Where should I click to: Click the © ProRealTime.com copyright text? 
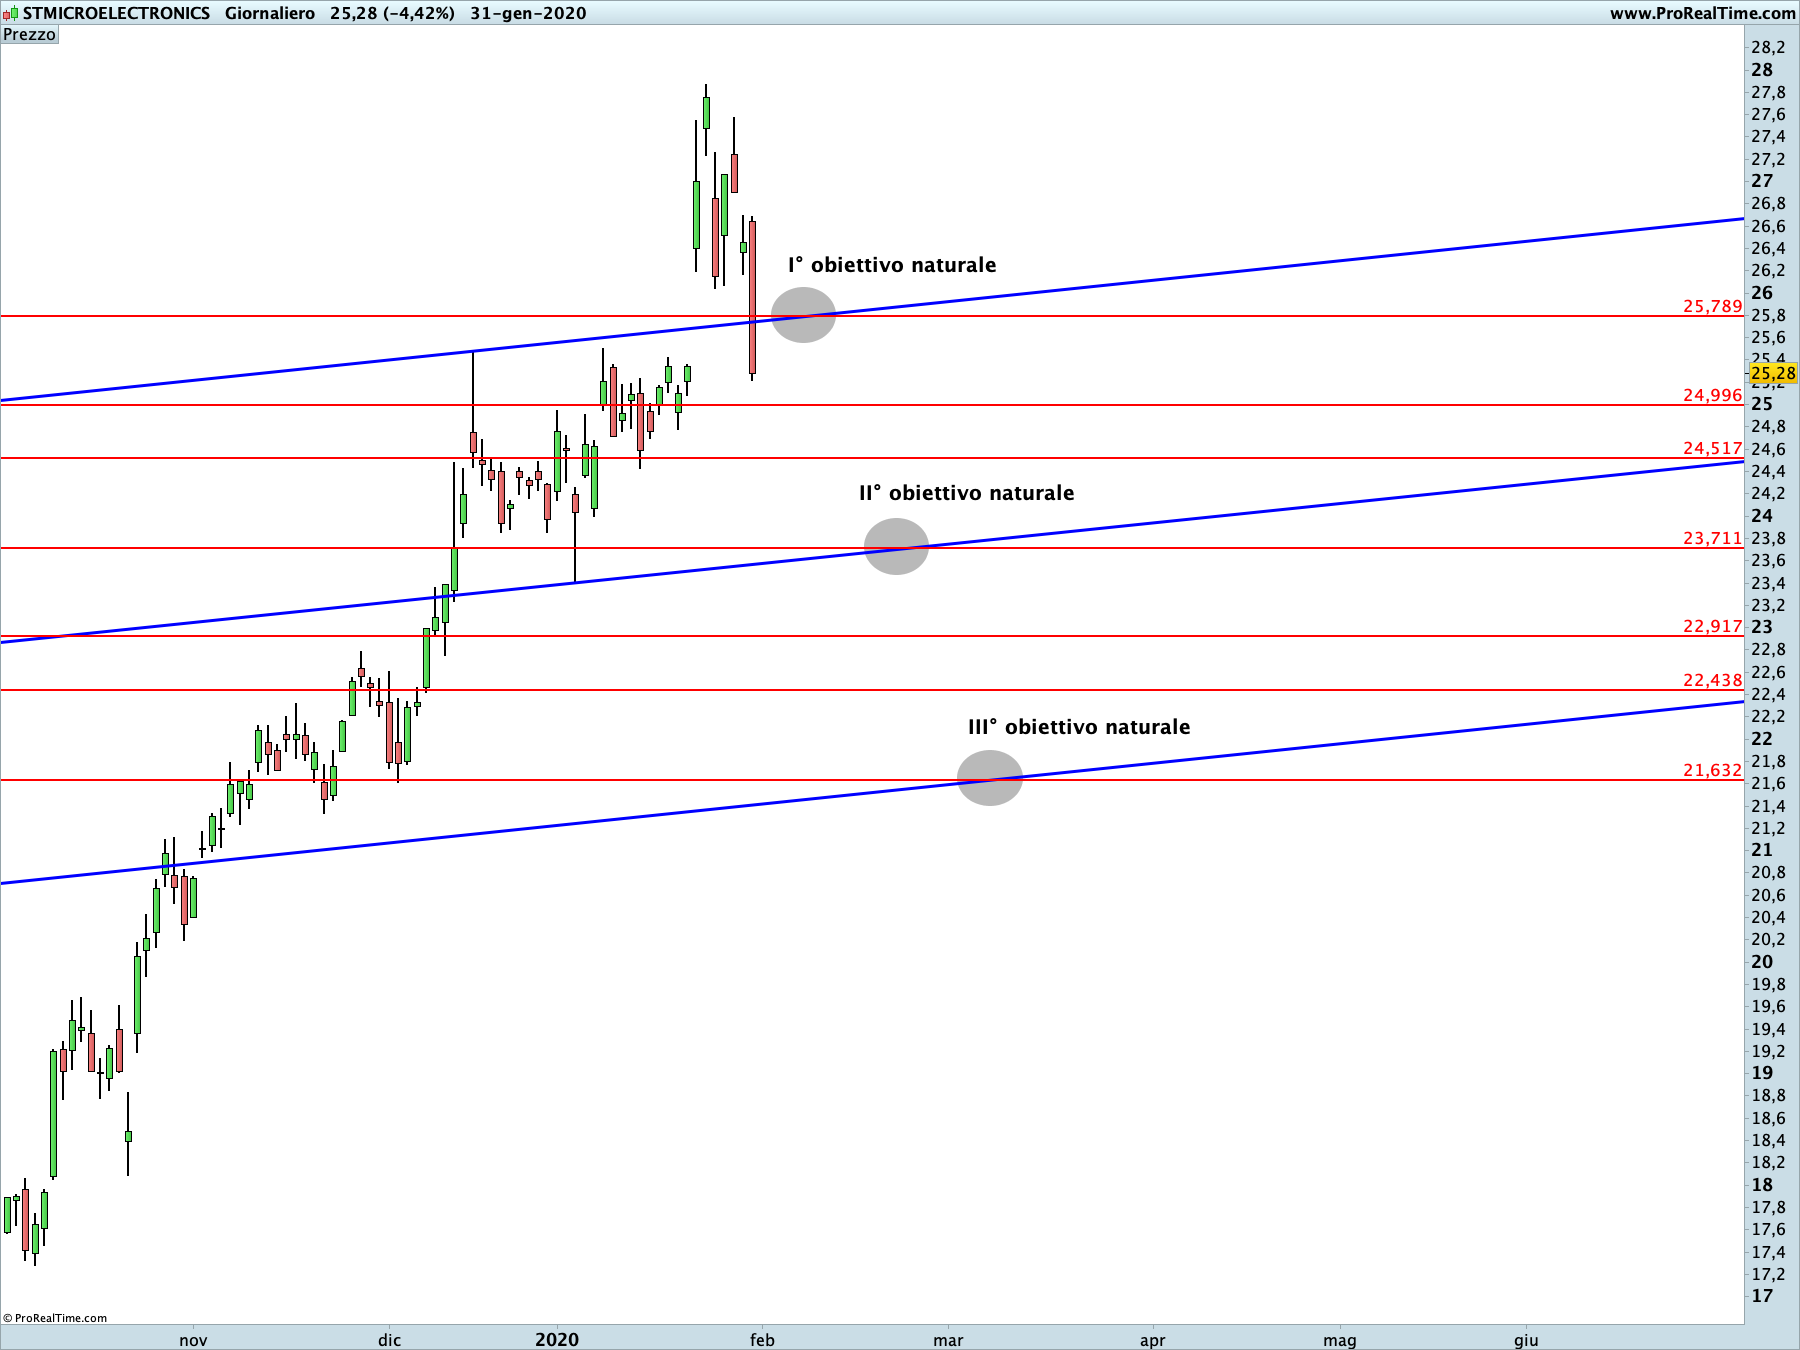(55, 1318)
